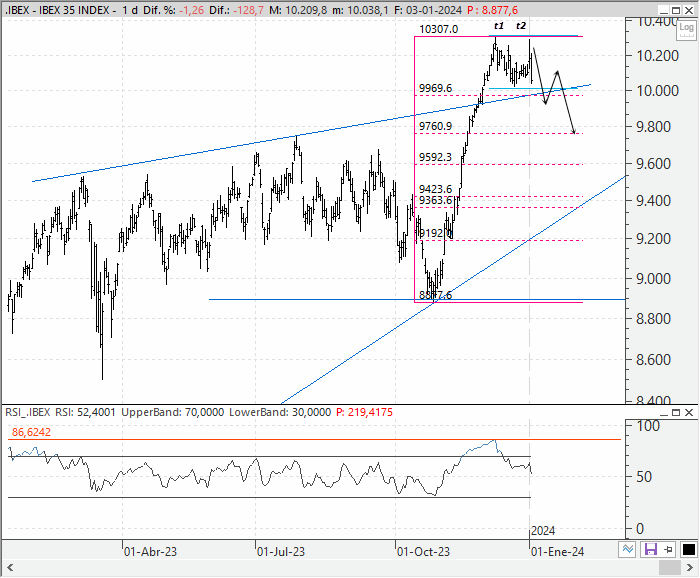The image size is (700, 578).
Task: Click the red 'P: 219,4175' RSI value
Action: (364, 412)
